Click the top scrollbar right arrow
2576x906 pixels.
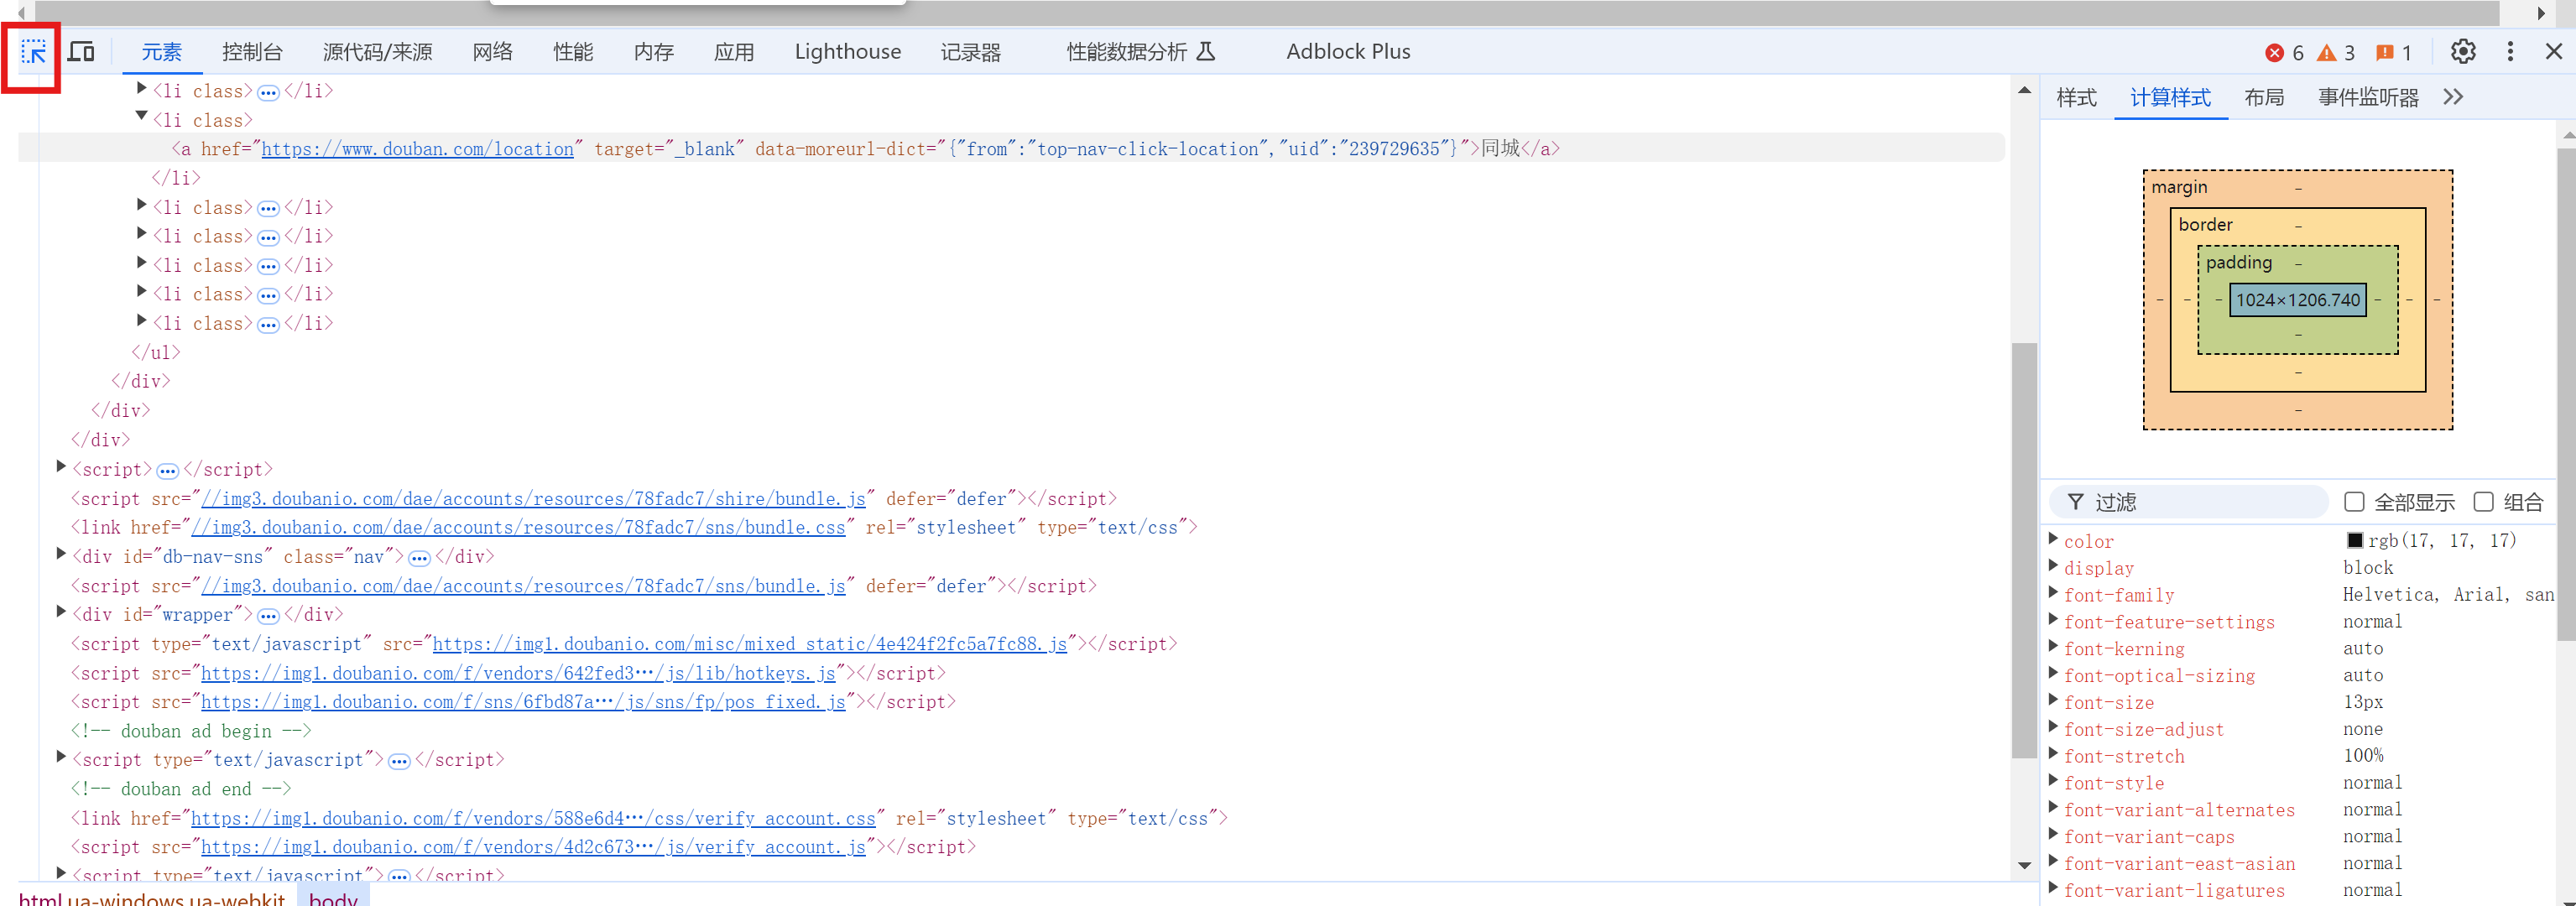click(x=2541, y=13)
